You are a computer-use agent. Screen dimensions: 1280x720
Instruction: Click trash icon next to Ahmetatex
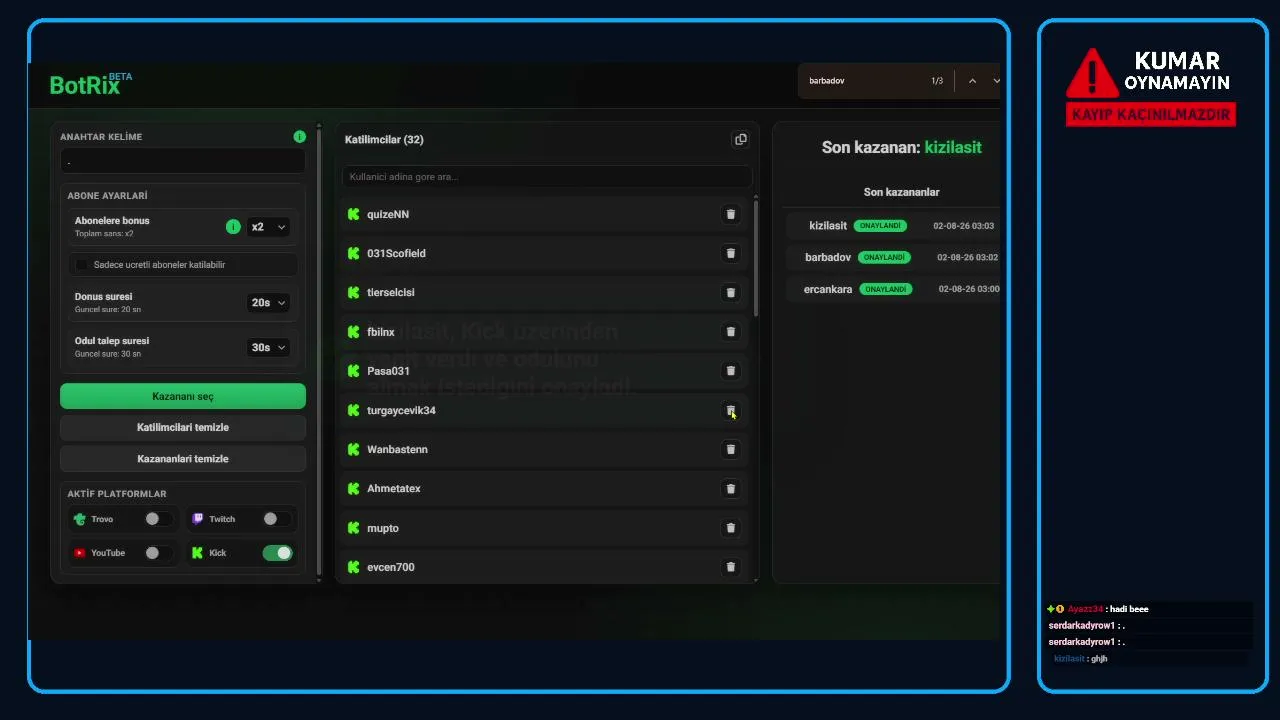(730, 489)
